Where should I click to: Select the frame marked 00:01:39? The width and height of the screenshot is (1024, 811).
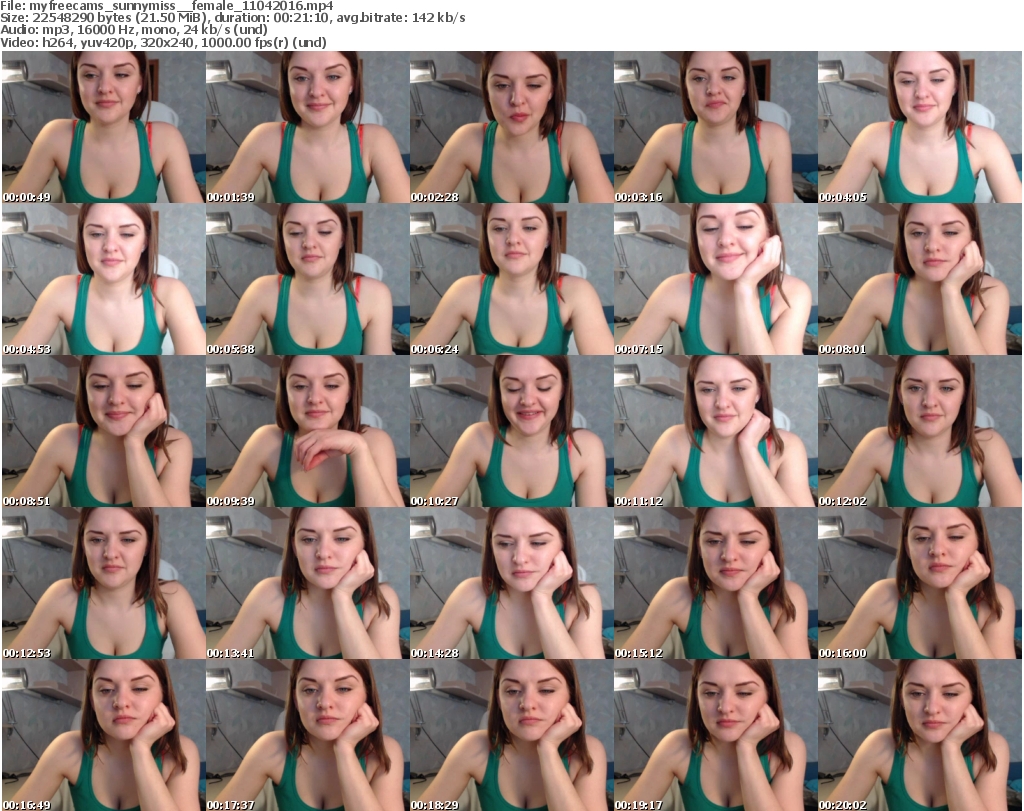tap(307, 128)
